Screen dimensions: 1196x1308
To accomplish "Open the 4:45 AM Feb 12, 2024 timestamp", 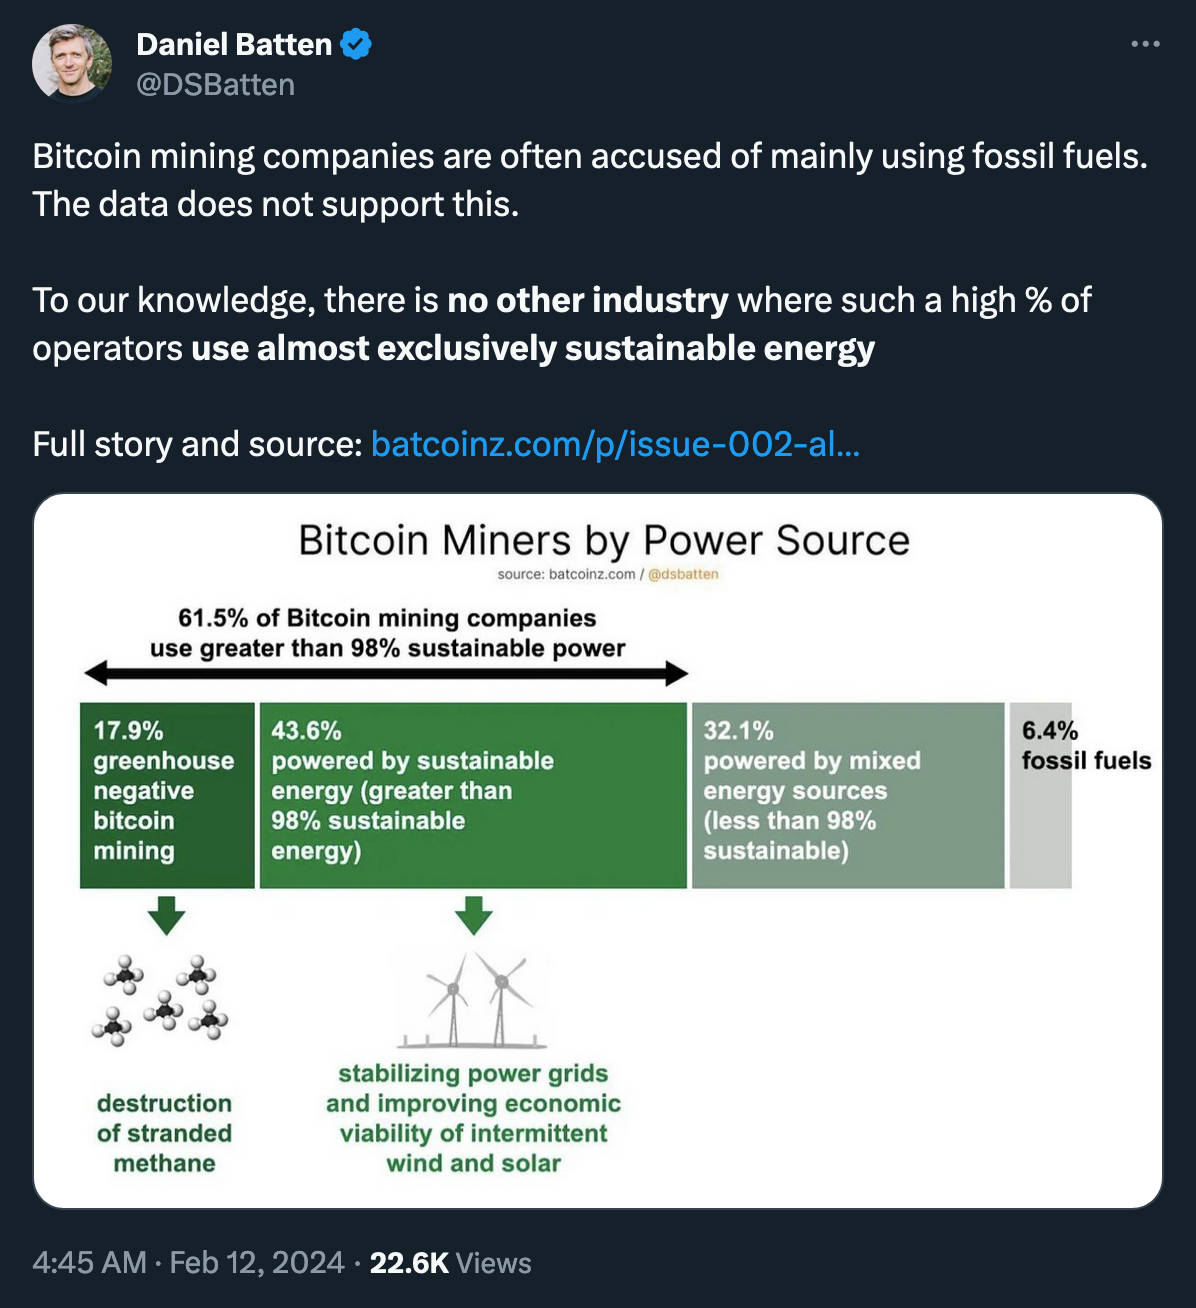I will [188, 1263].
